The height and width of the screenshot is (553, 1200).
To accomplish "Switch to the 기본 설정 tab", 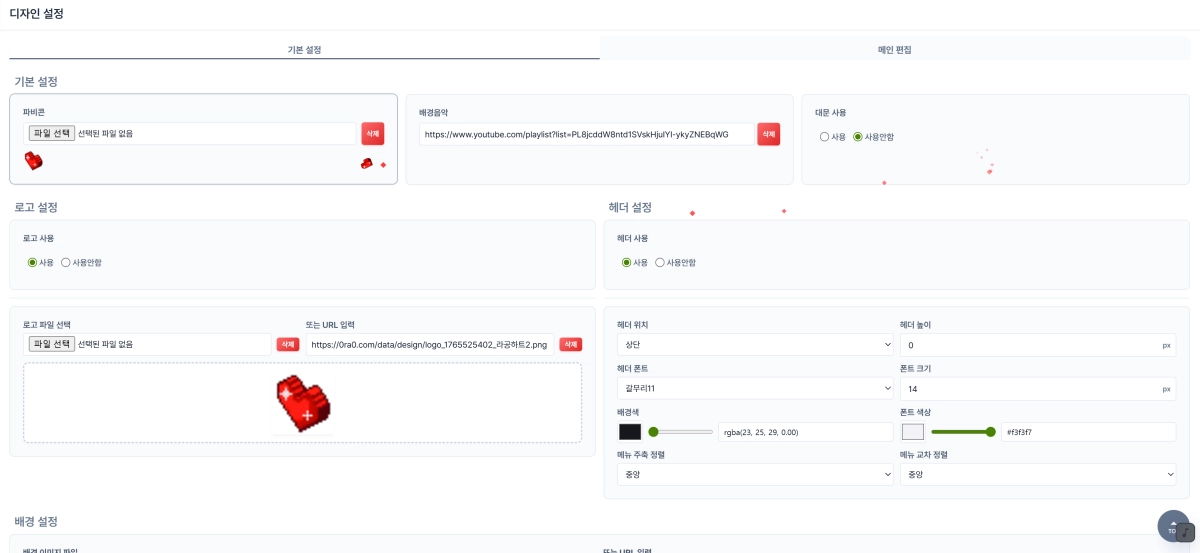I will click(304, 49).
